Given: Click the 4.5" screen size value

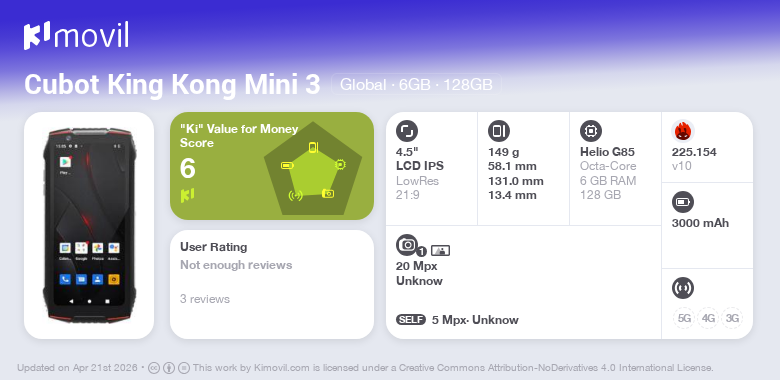Looking at the screenshot, I should (407, 152).
